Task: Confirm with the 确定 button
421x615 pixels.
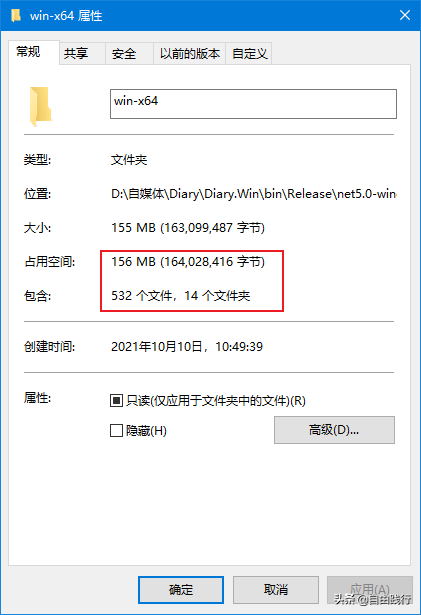Action: [181, 590]
